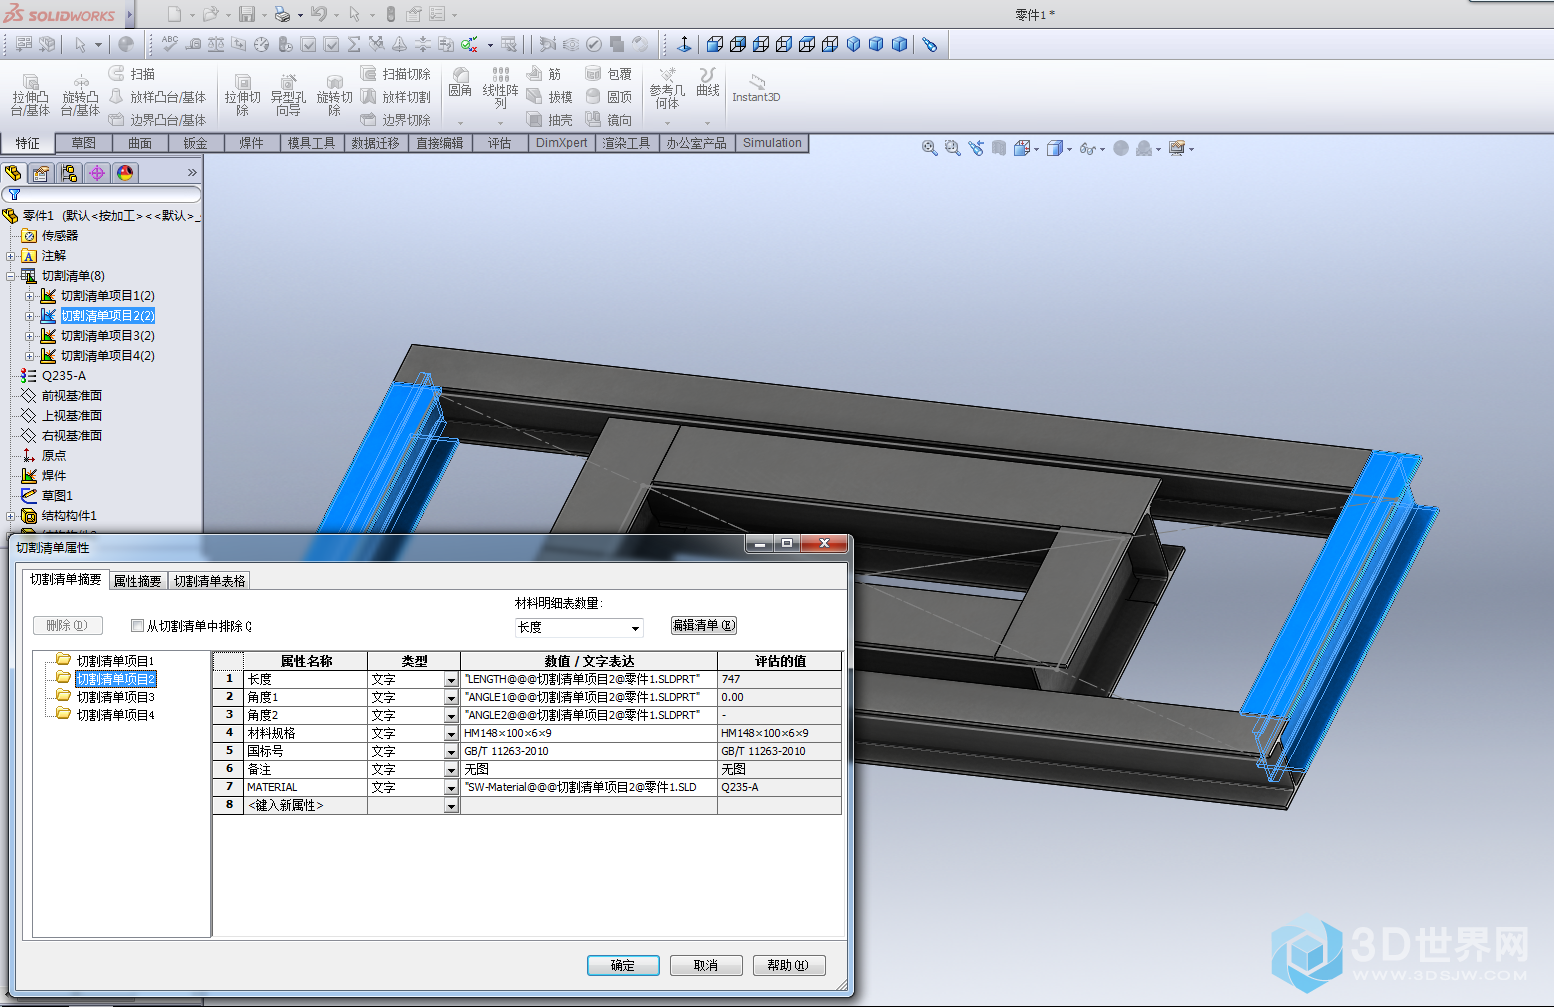Screen dimensions: 1554x1007
Task: Click the 拉伸切除 extrude cut tool
Action: (242, 95)
